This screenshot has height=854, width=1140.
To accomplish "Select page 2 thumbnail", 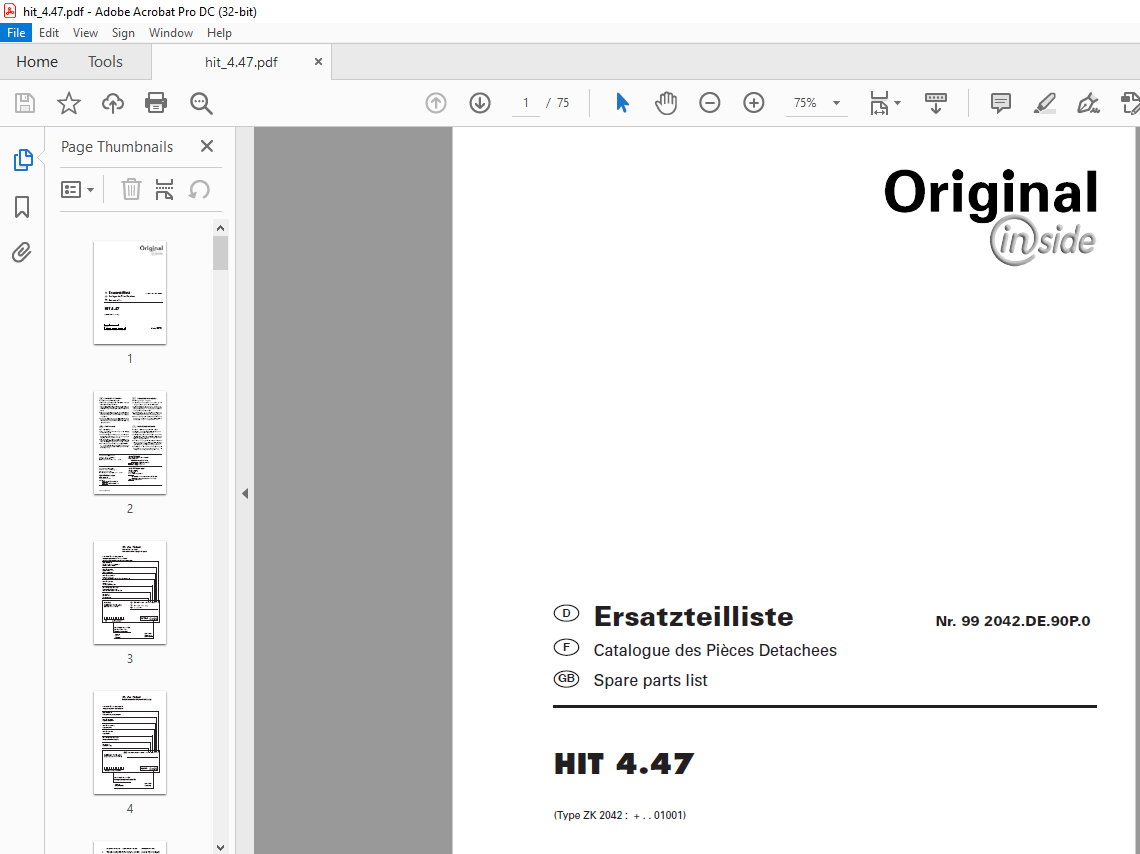I will click(130, 443).
